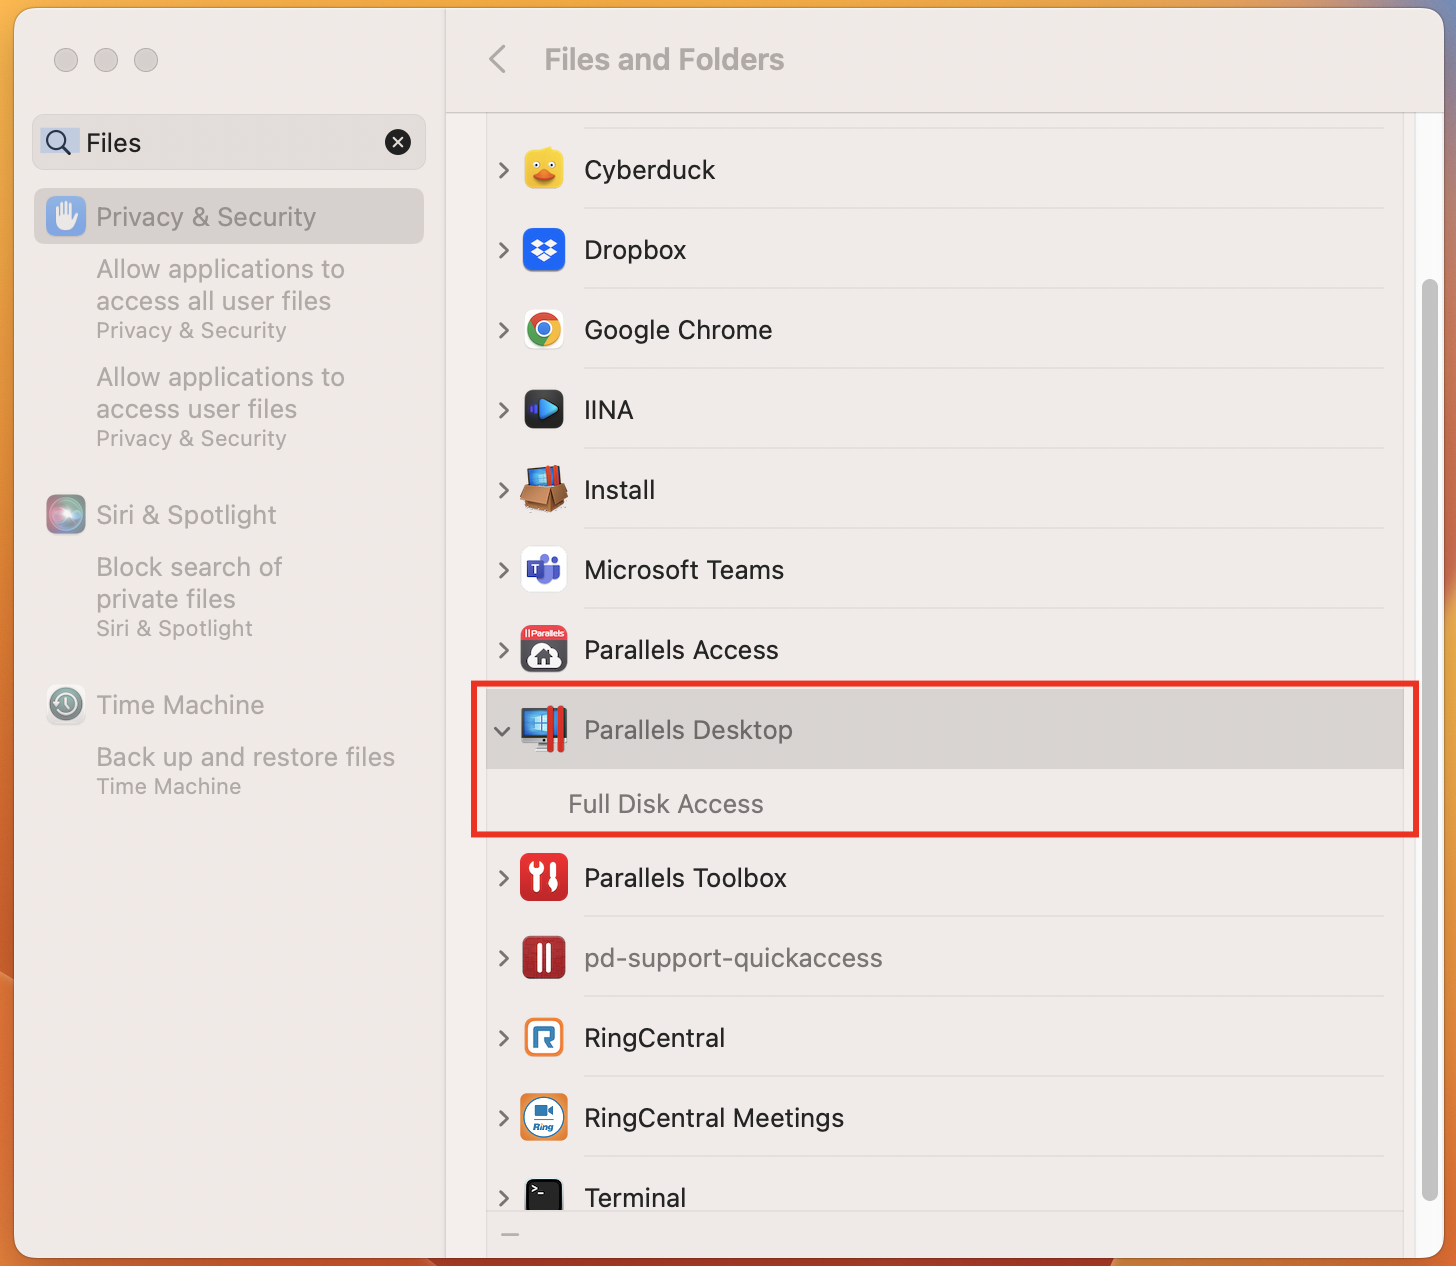Select Privacy & Security in sidebar
This screenshot has height=1266, width=1456.
pyautogui.click(x=229, y=216)
